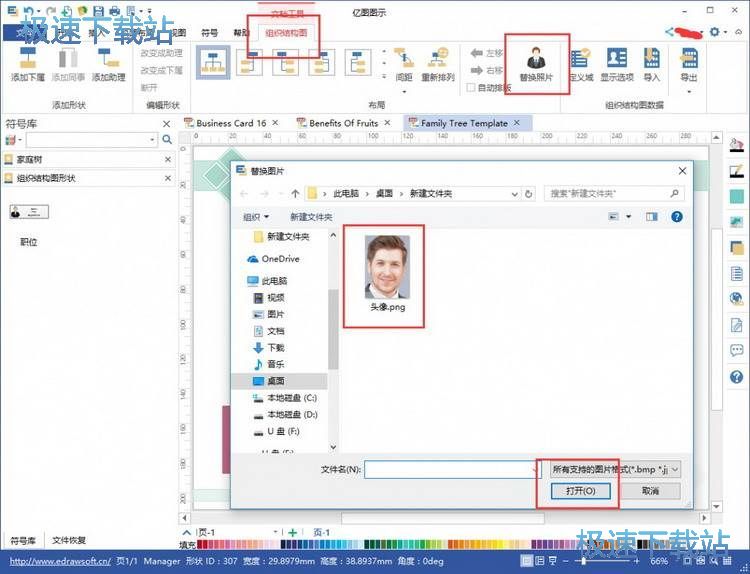Open the www.edrawsoft.cn link in status bar
The image size is (750, 574).
60,561
